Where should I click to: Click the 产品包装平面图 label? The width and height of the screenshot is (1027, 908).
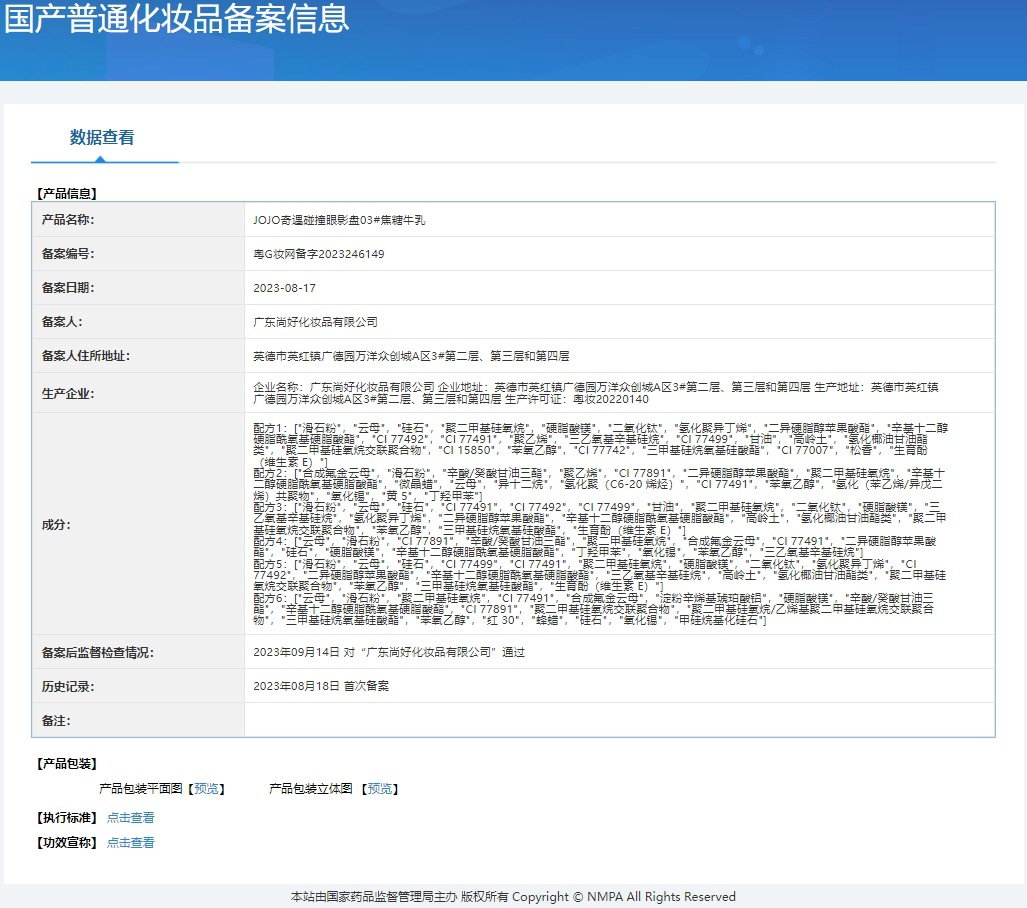[x=141, y=789]
